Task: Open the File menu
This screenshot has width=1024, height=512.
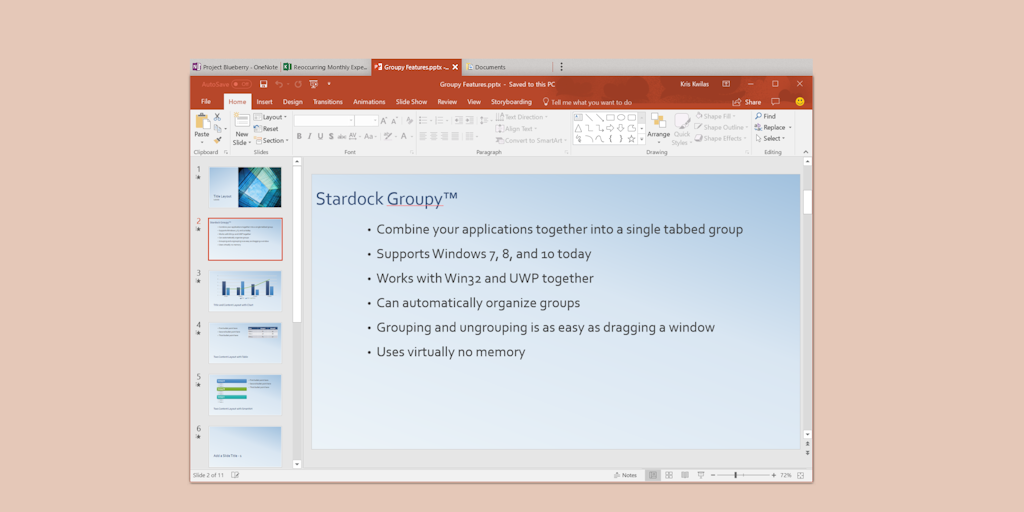Action: click(206, 102)
